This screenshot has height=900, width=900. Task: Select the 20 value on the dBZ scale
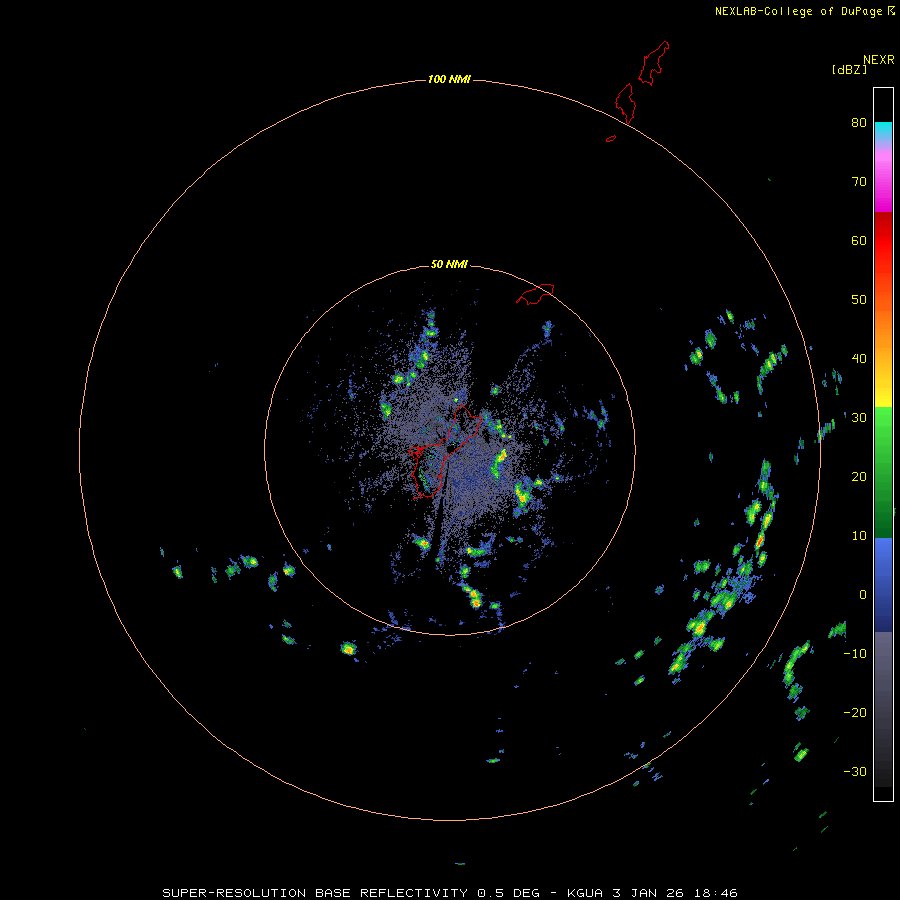click(x=859, y=476)
